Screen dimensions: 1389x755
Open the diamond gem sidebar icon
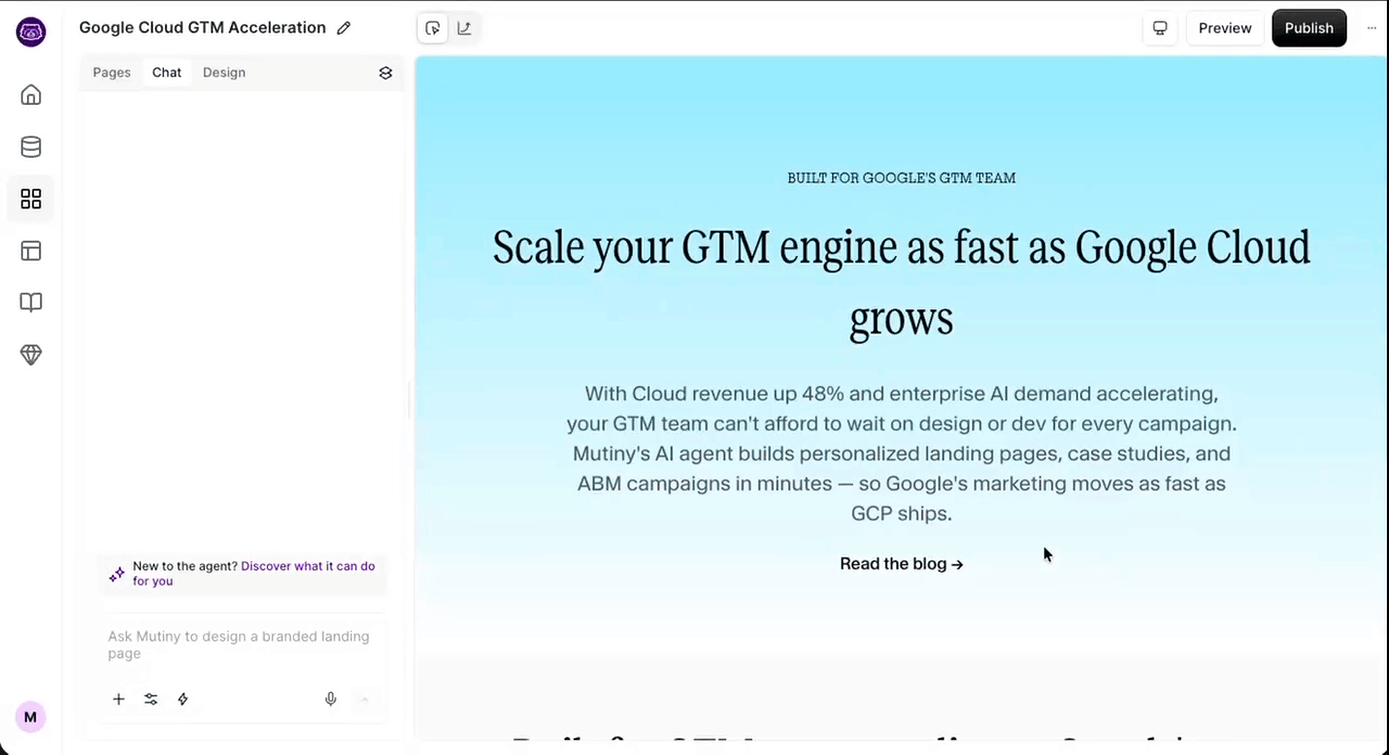[31, 355]
